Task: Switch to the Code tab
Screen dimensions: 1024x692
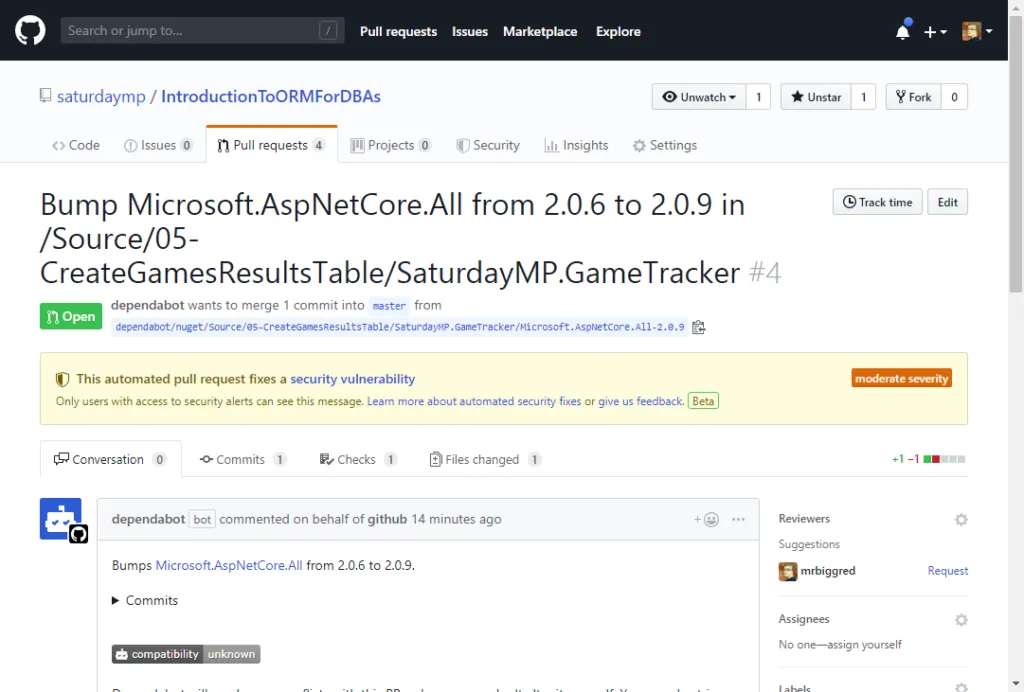Action: pyautogui.click(x=76, y=145)
